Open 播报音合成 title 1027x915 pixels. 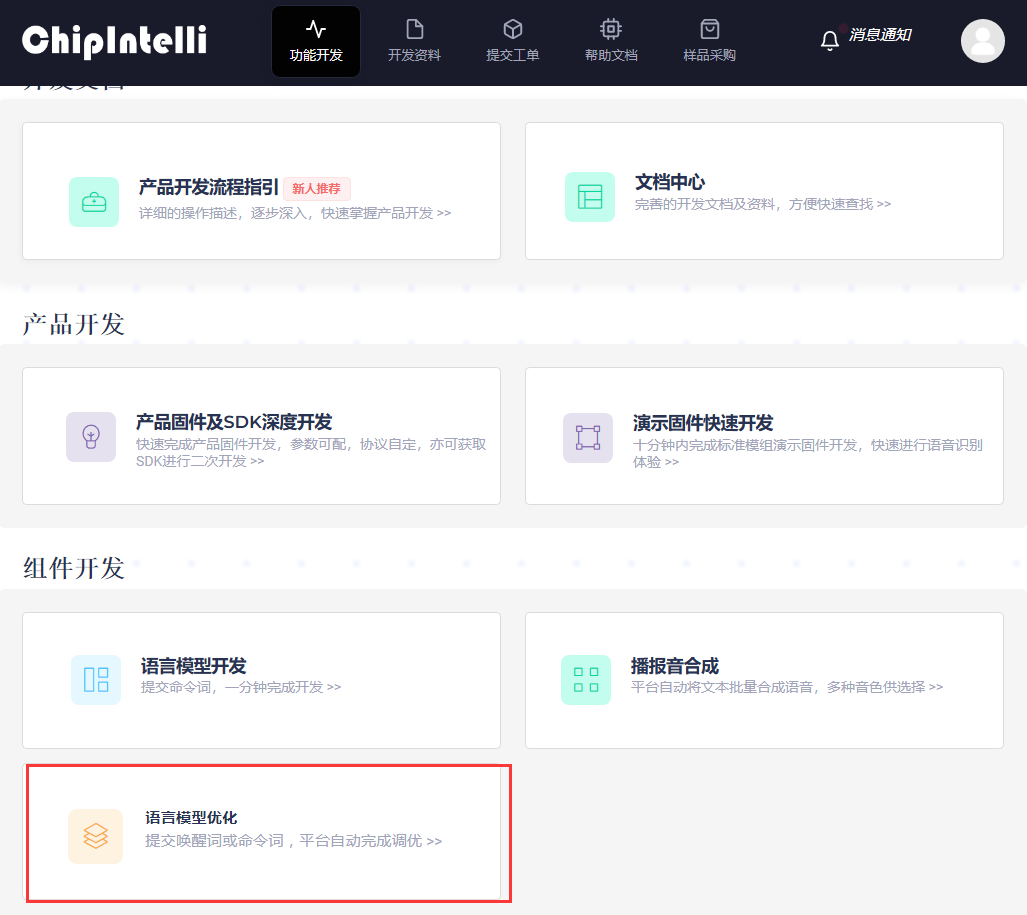[675, 666]
